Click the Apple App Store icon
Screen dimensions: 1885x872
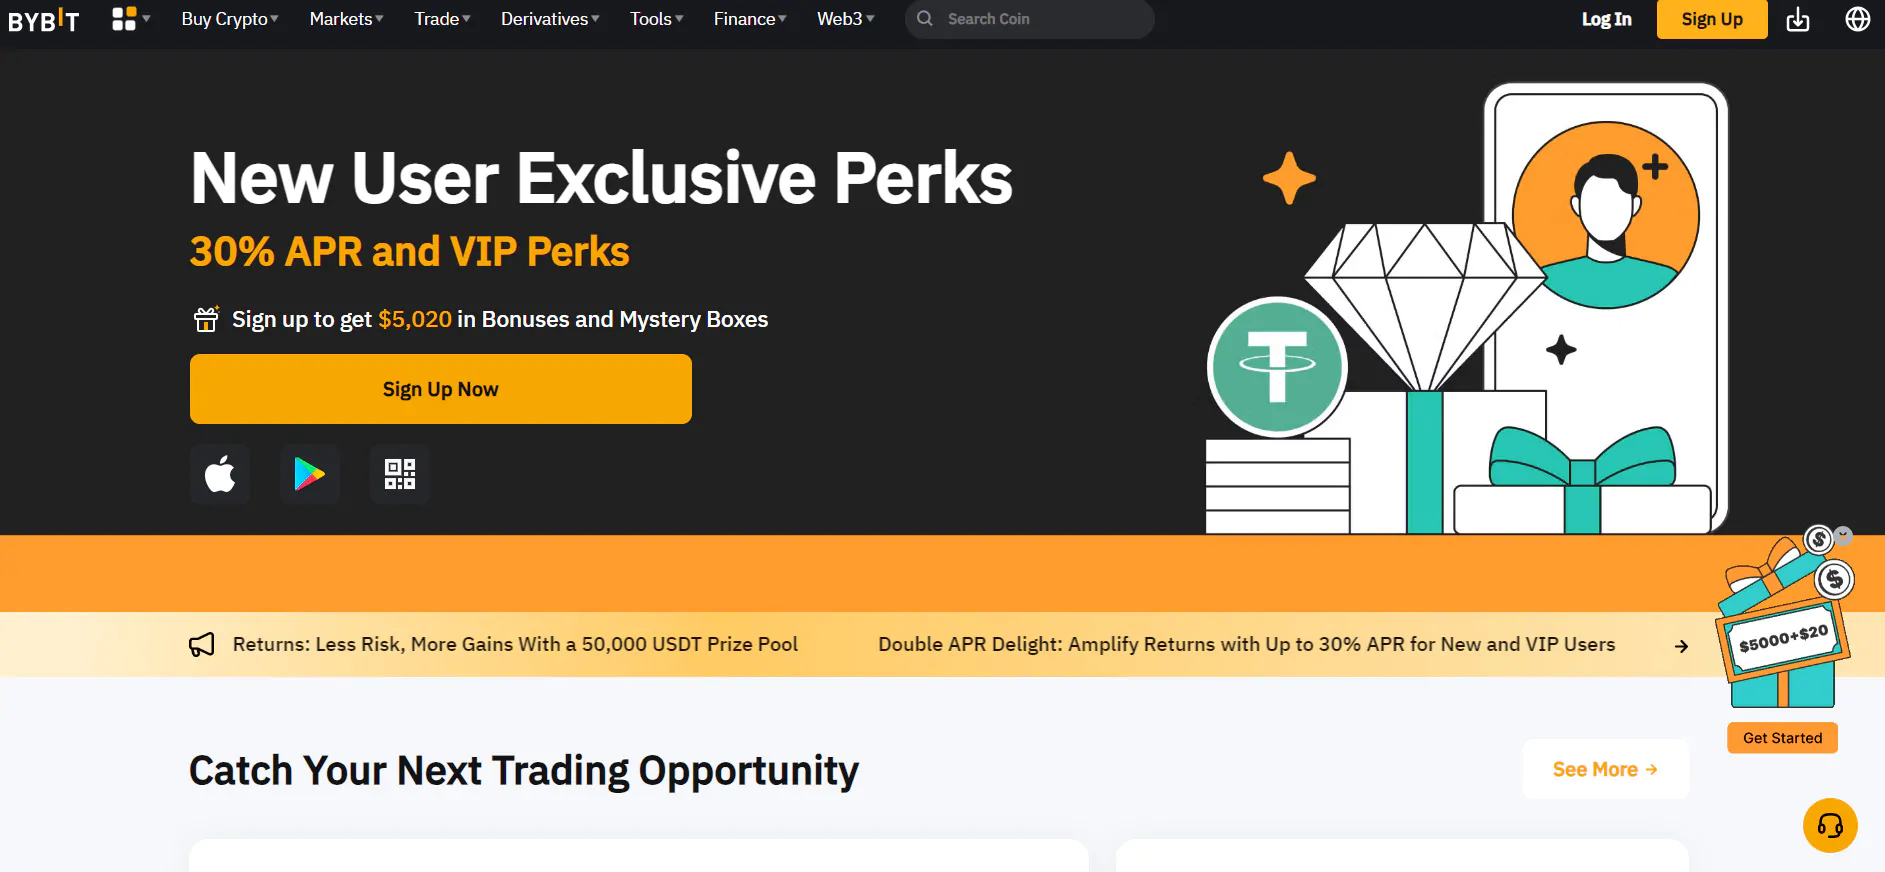(x=220, y=474)
